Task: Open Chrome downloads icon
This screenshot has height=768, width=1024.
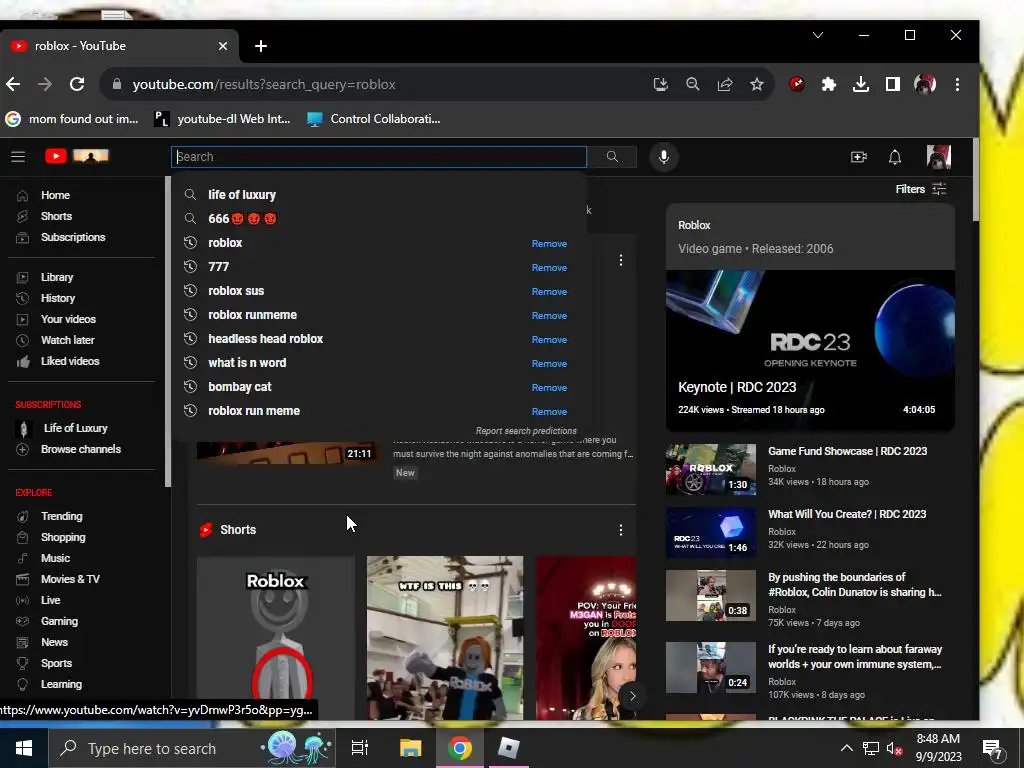Action: point(861,84)
